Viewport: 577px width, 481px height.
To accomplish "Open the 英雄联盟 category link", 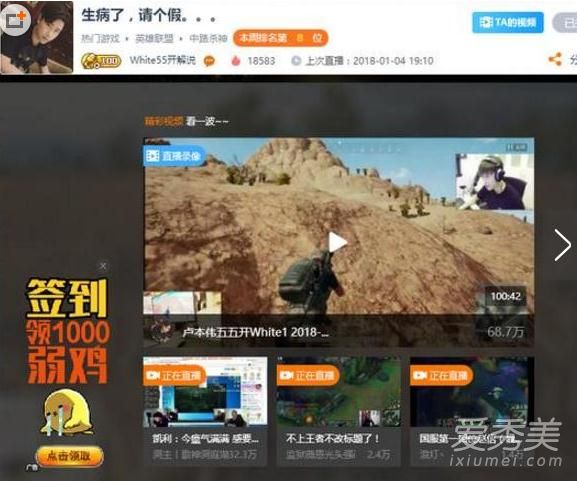I will (x=155, y=38).
